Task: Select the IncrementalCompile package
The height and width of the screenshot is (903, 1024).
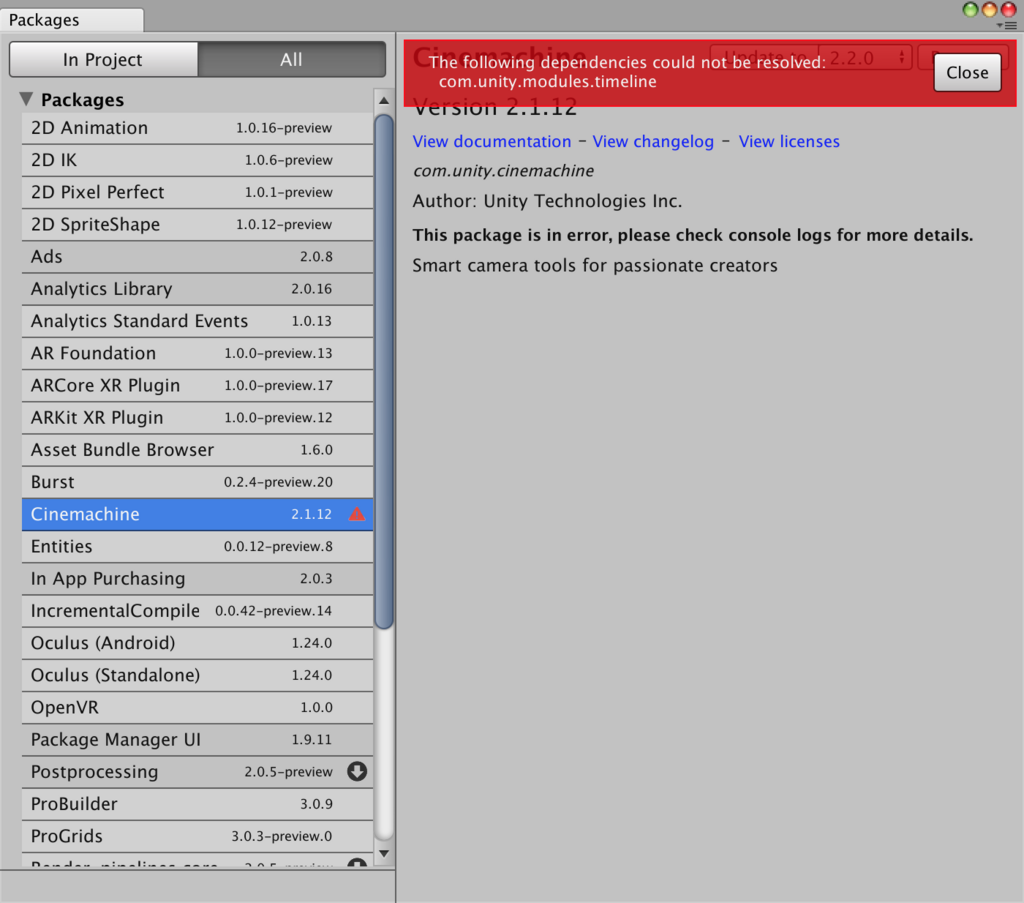Action: coord(197,611)
